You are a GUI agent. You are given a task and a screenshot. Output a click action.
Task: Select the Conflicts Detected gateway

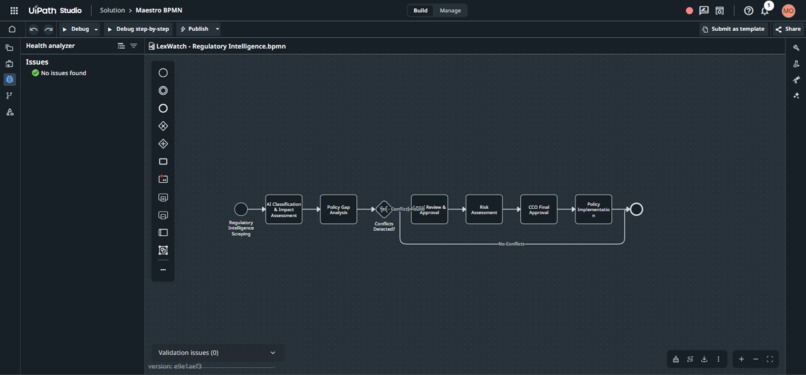point(383,209)
